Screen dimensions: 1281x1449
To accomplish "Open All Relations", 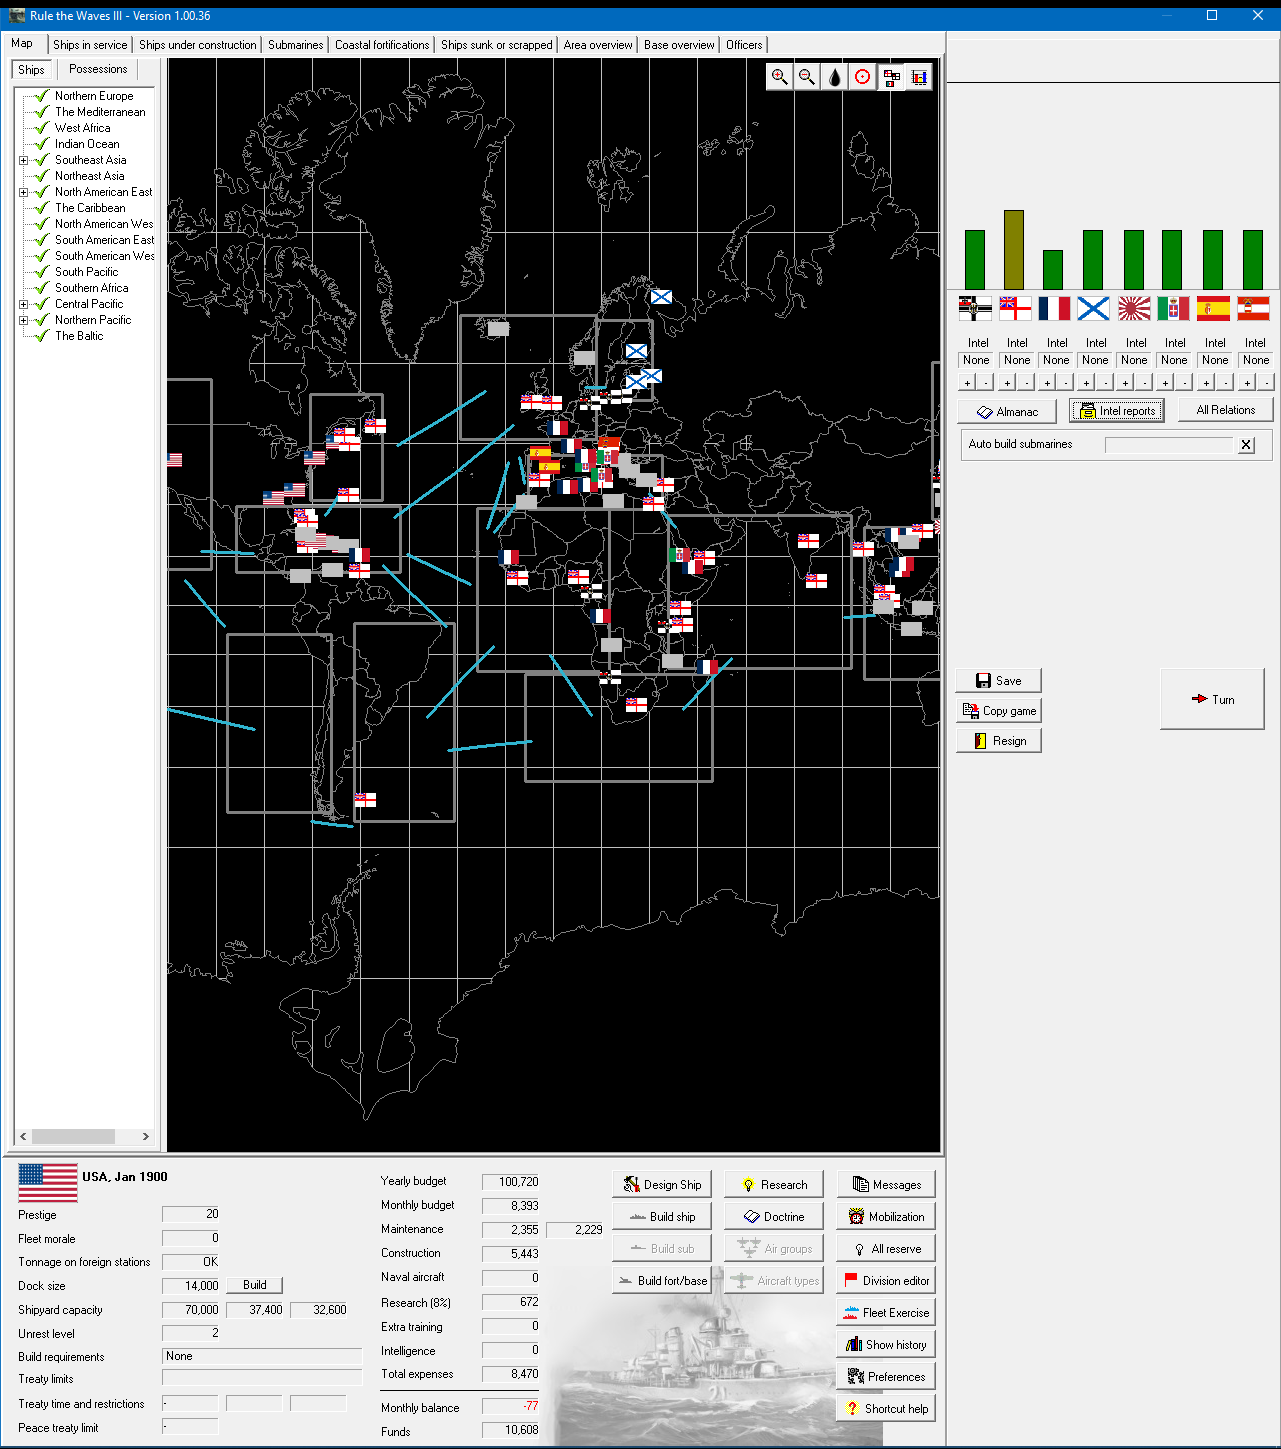I will [1225, 410].
